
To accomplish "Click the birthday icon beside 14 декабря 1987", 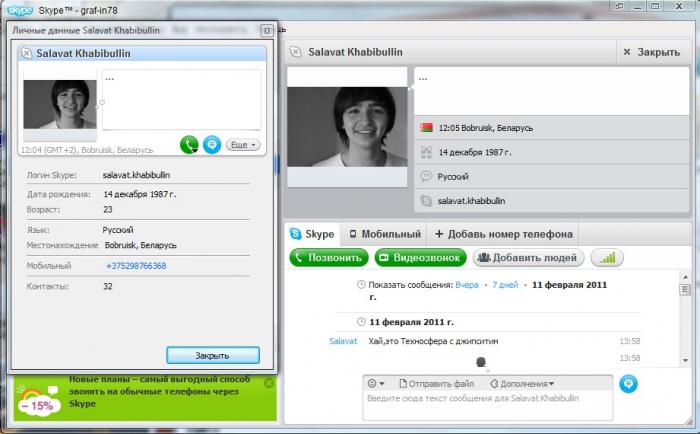I will click(426, 152).
